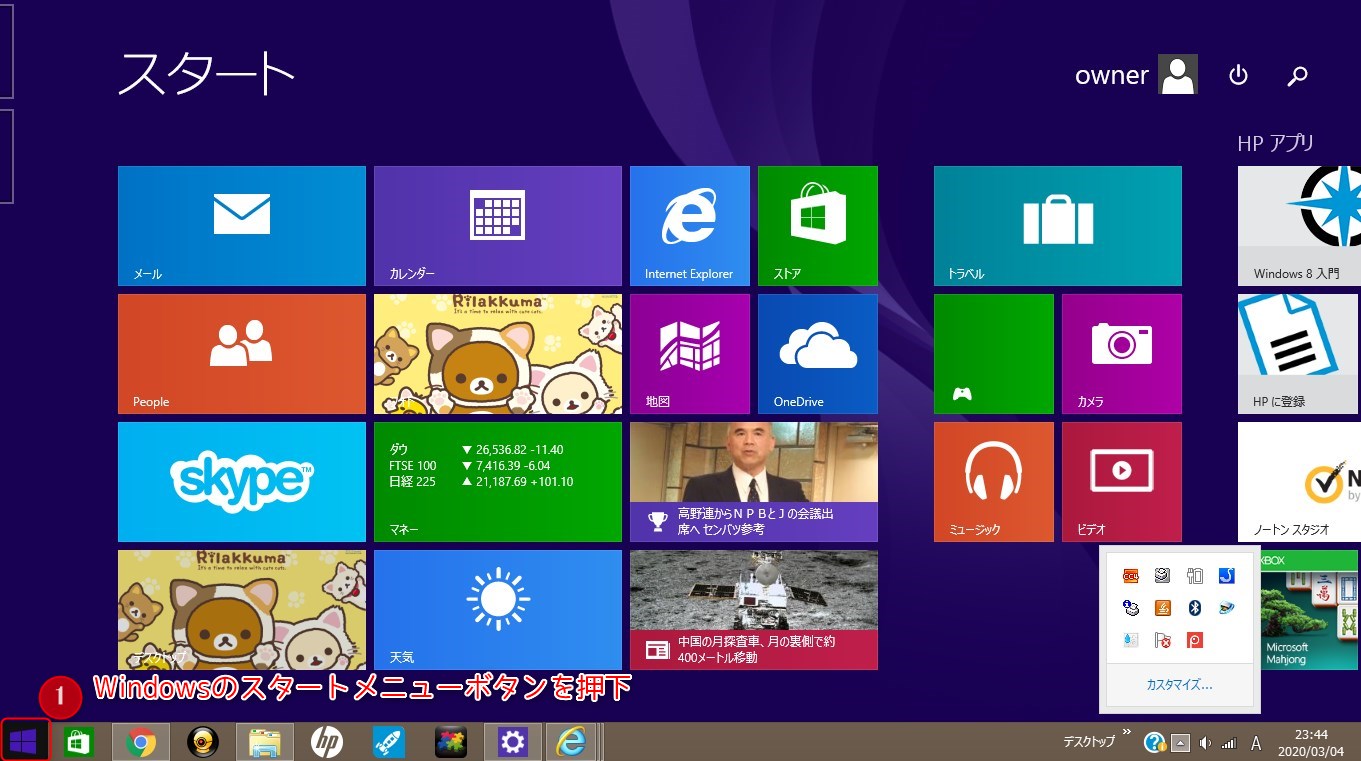
Task: Open the sports news tile about 高野連
Action: 754,482
